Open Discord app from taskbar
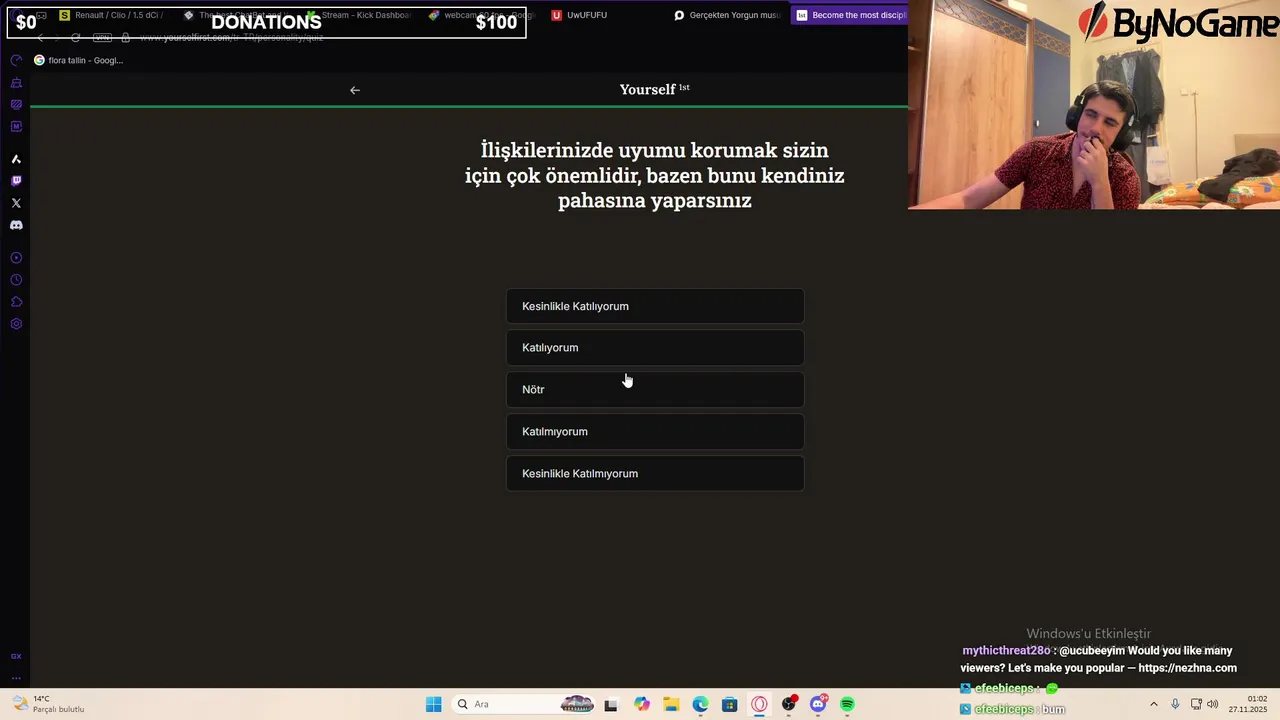This screenshot has height=720, width=1280. click(x=818, y=704)
